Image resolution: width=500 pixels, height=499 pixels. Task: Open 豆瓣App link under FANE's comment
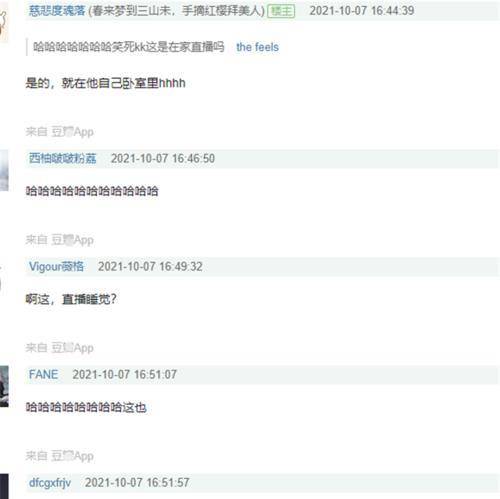[x=72, y=456]
